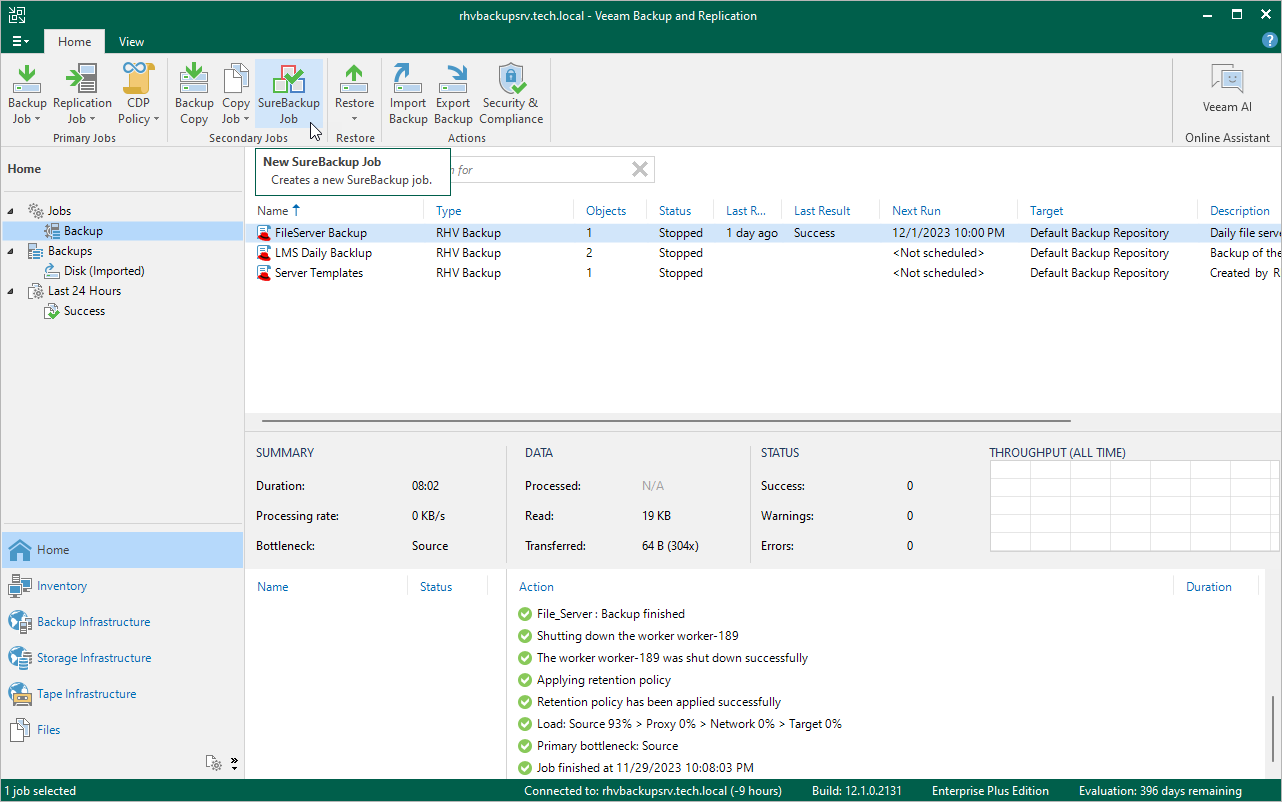Click 'Build: 12.1.0.2131' in status bar
Screen dimensions: 1282x802
pyautogui.click(x=859, y=791)
